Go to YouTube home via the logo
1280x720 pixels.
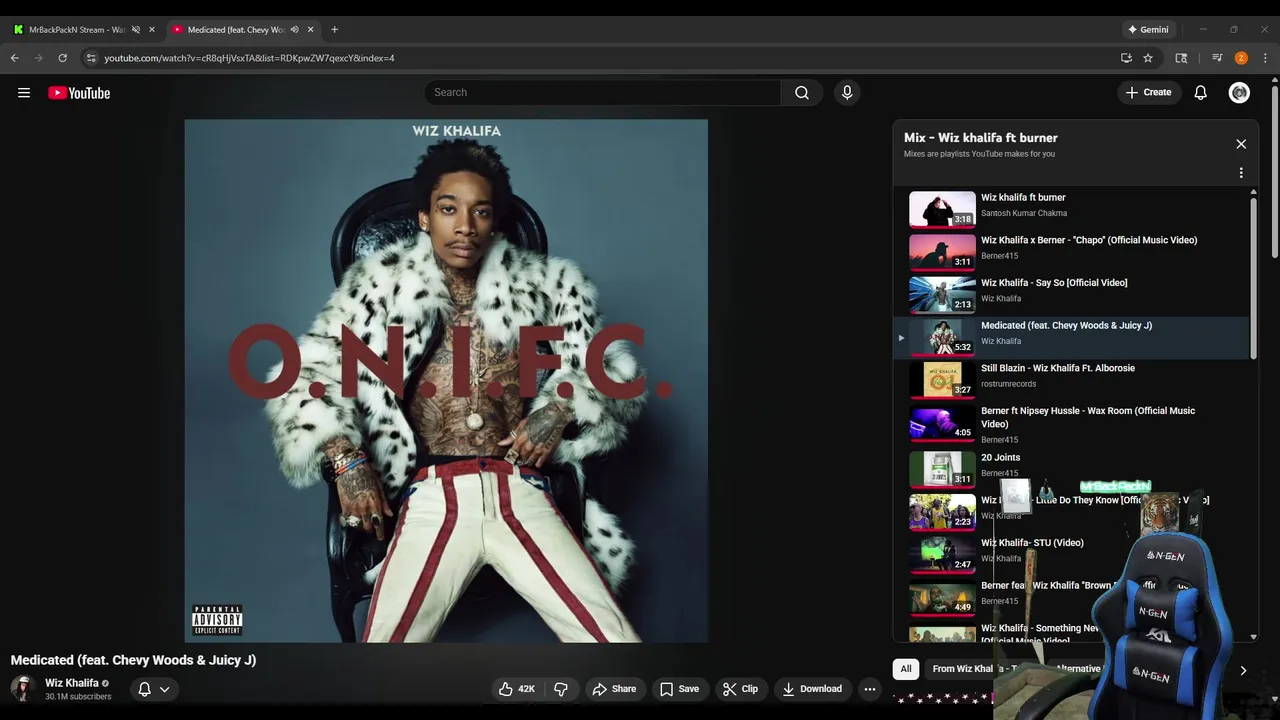point(79,93)
